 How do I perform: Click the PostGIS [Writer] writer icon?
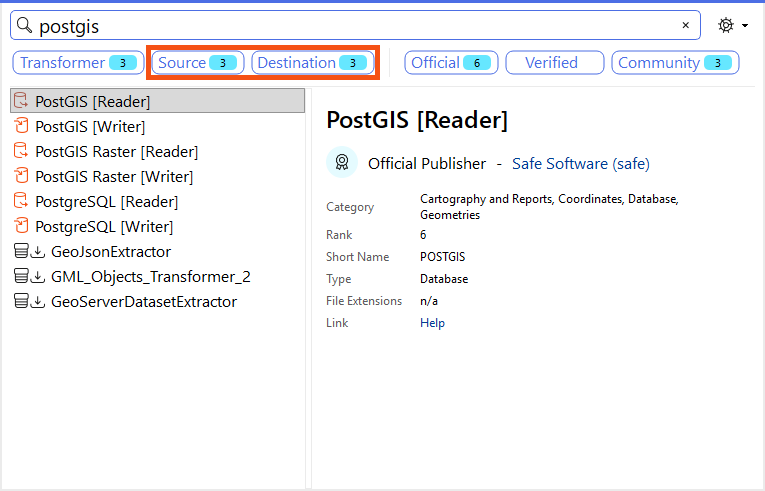coord(21,126)
